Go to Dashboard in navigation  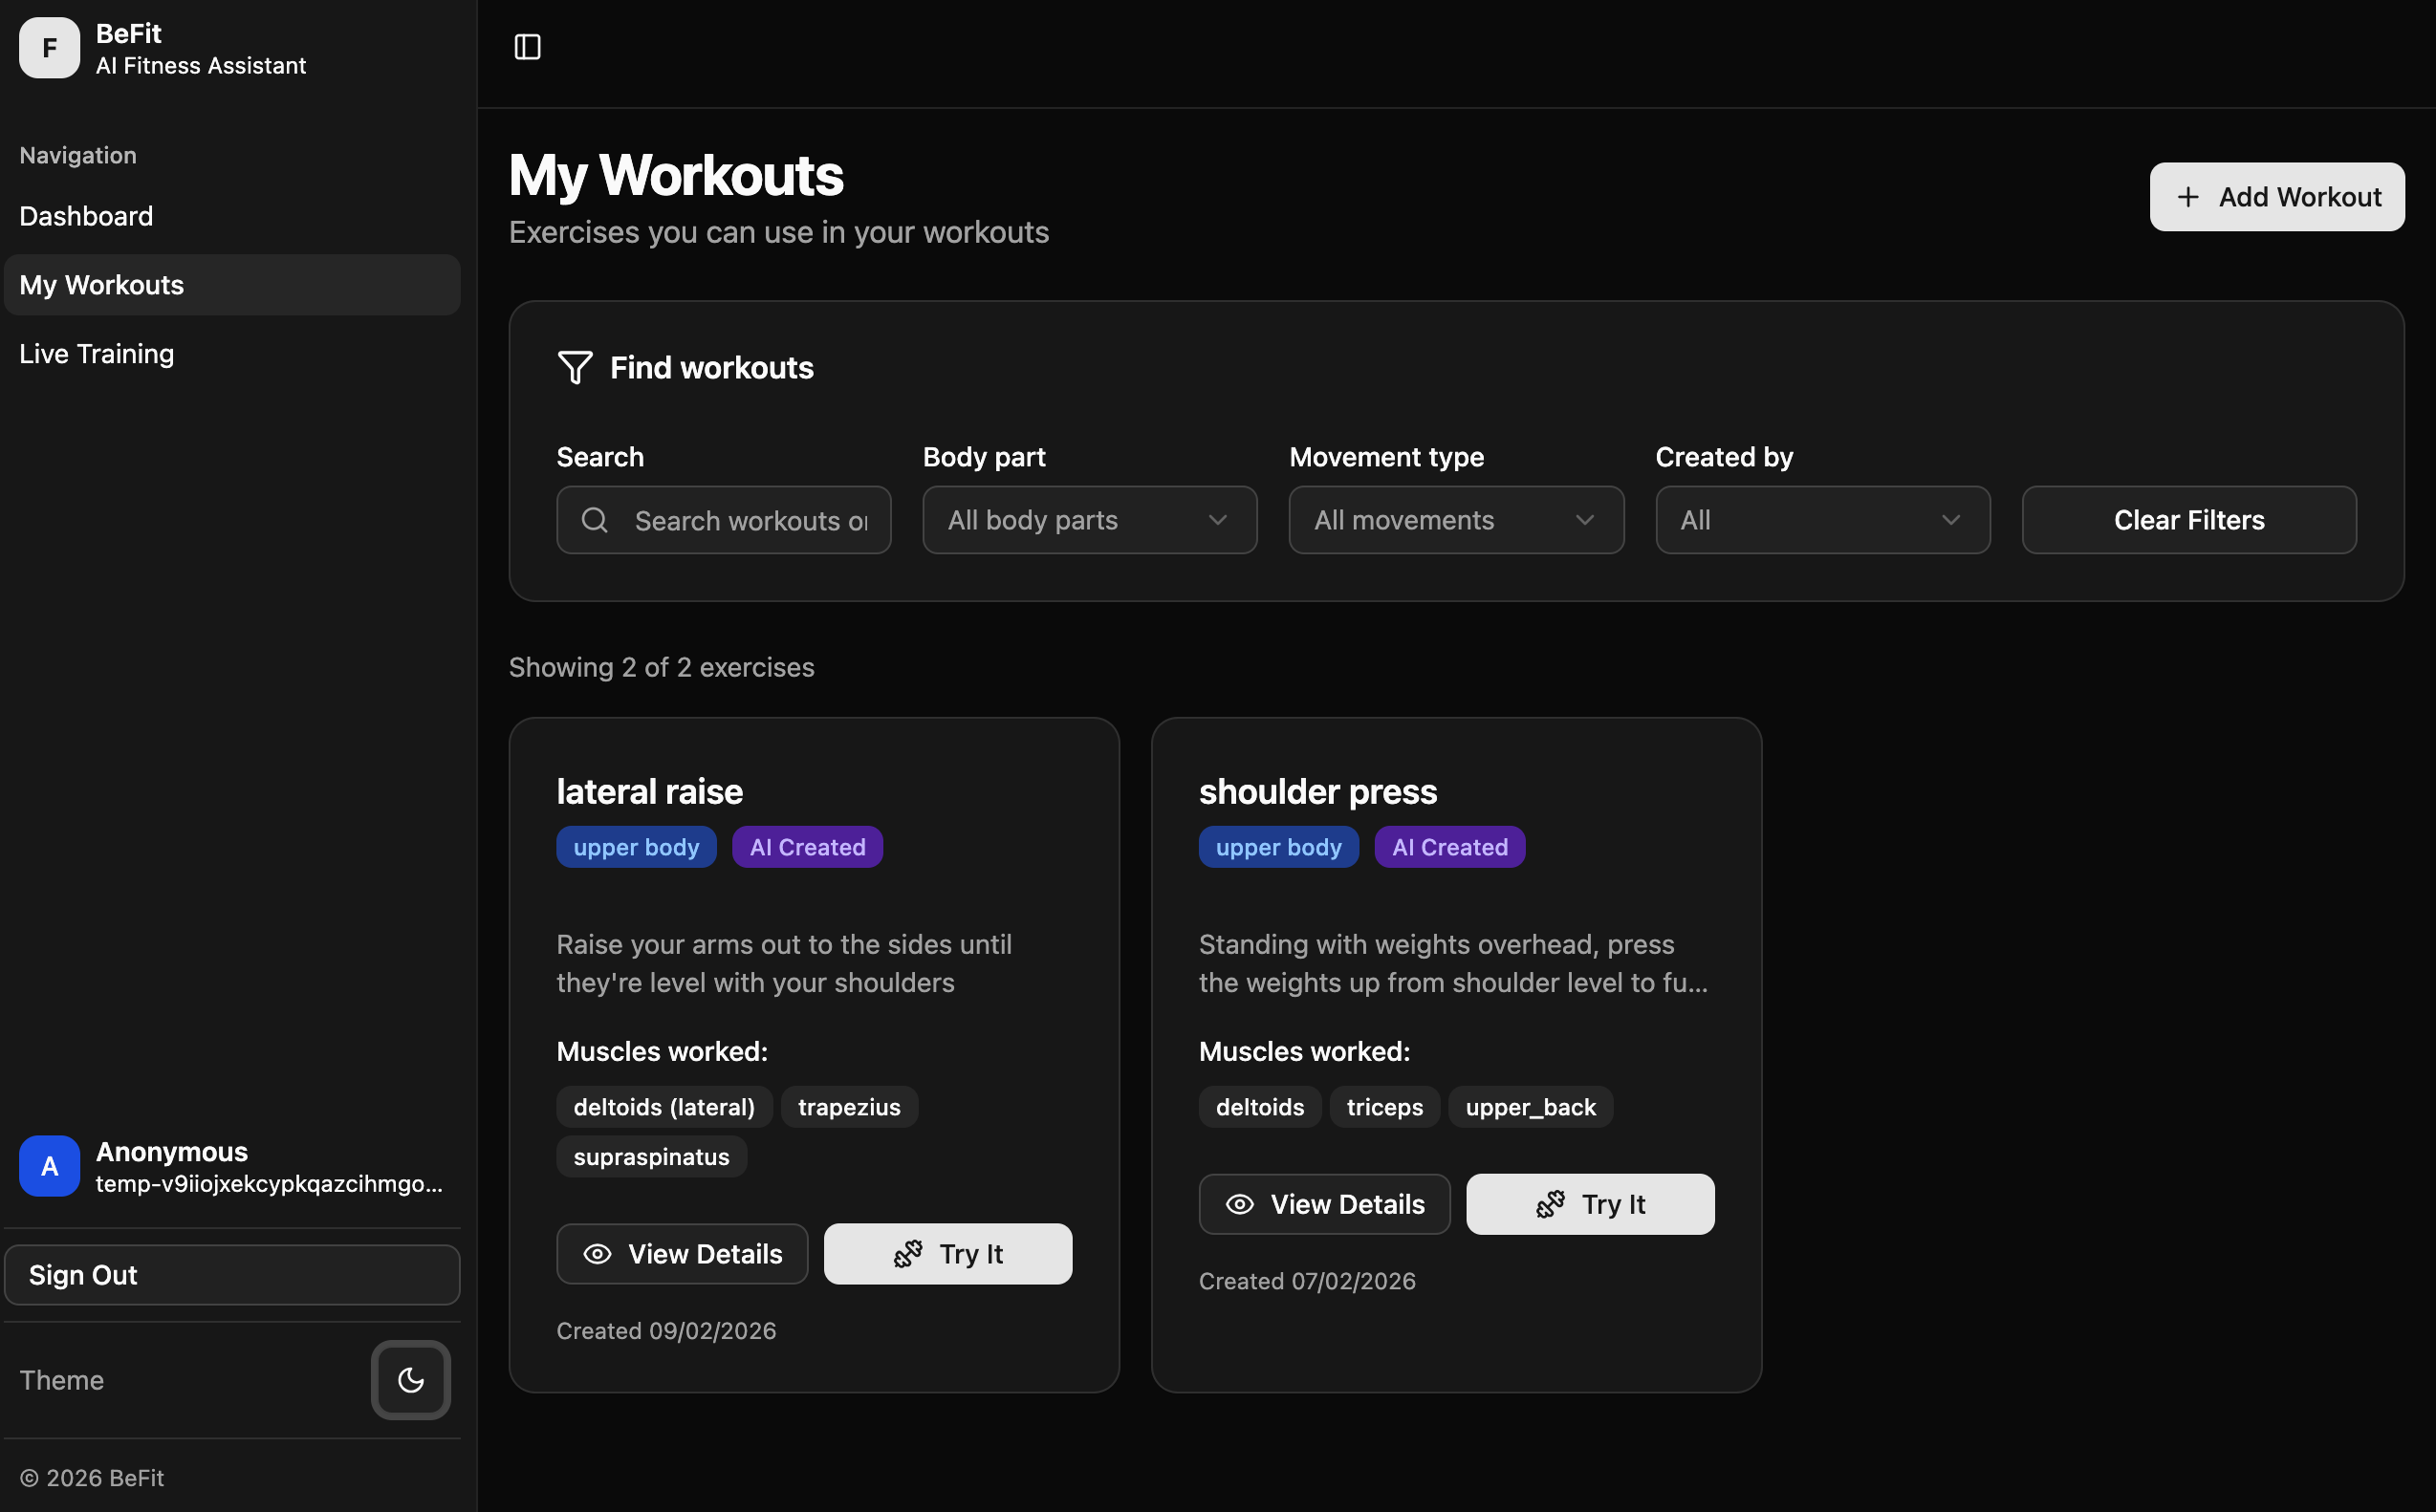point(86,216)
